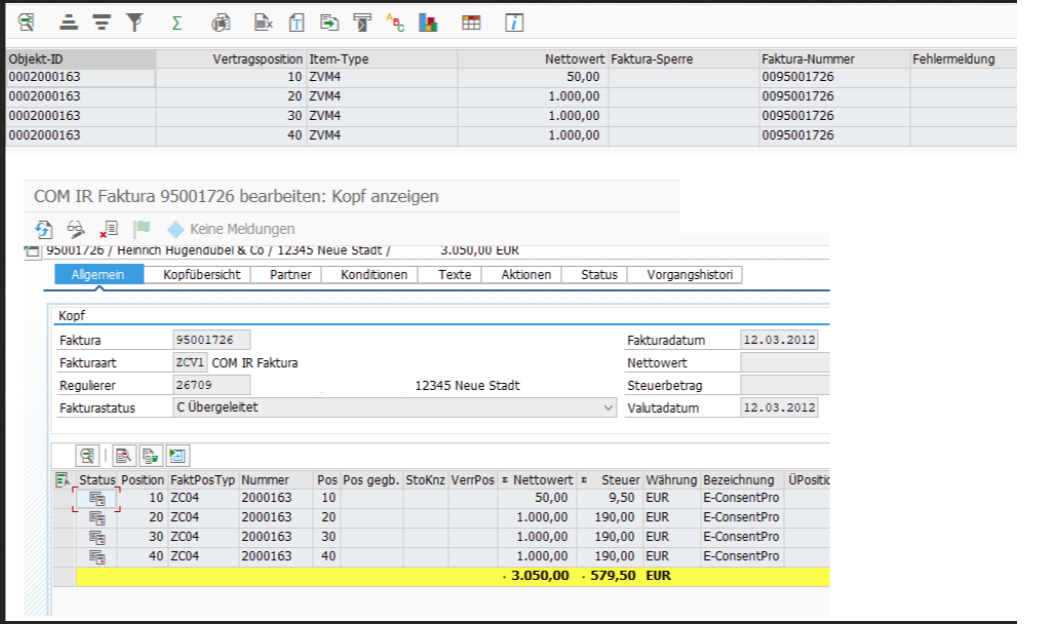
Task: Click the Fakturadatum input field
Action: [x=779, y=340]
